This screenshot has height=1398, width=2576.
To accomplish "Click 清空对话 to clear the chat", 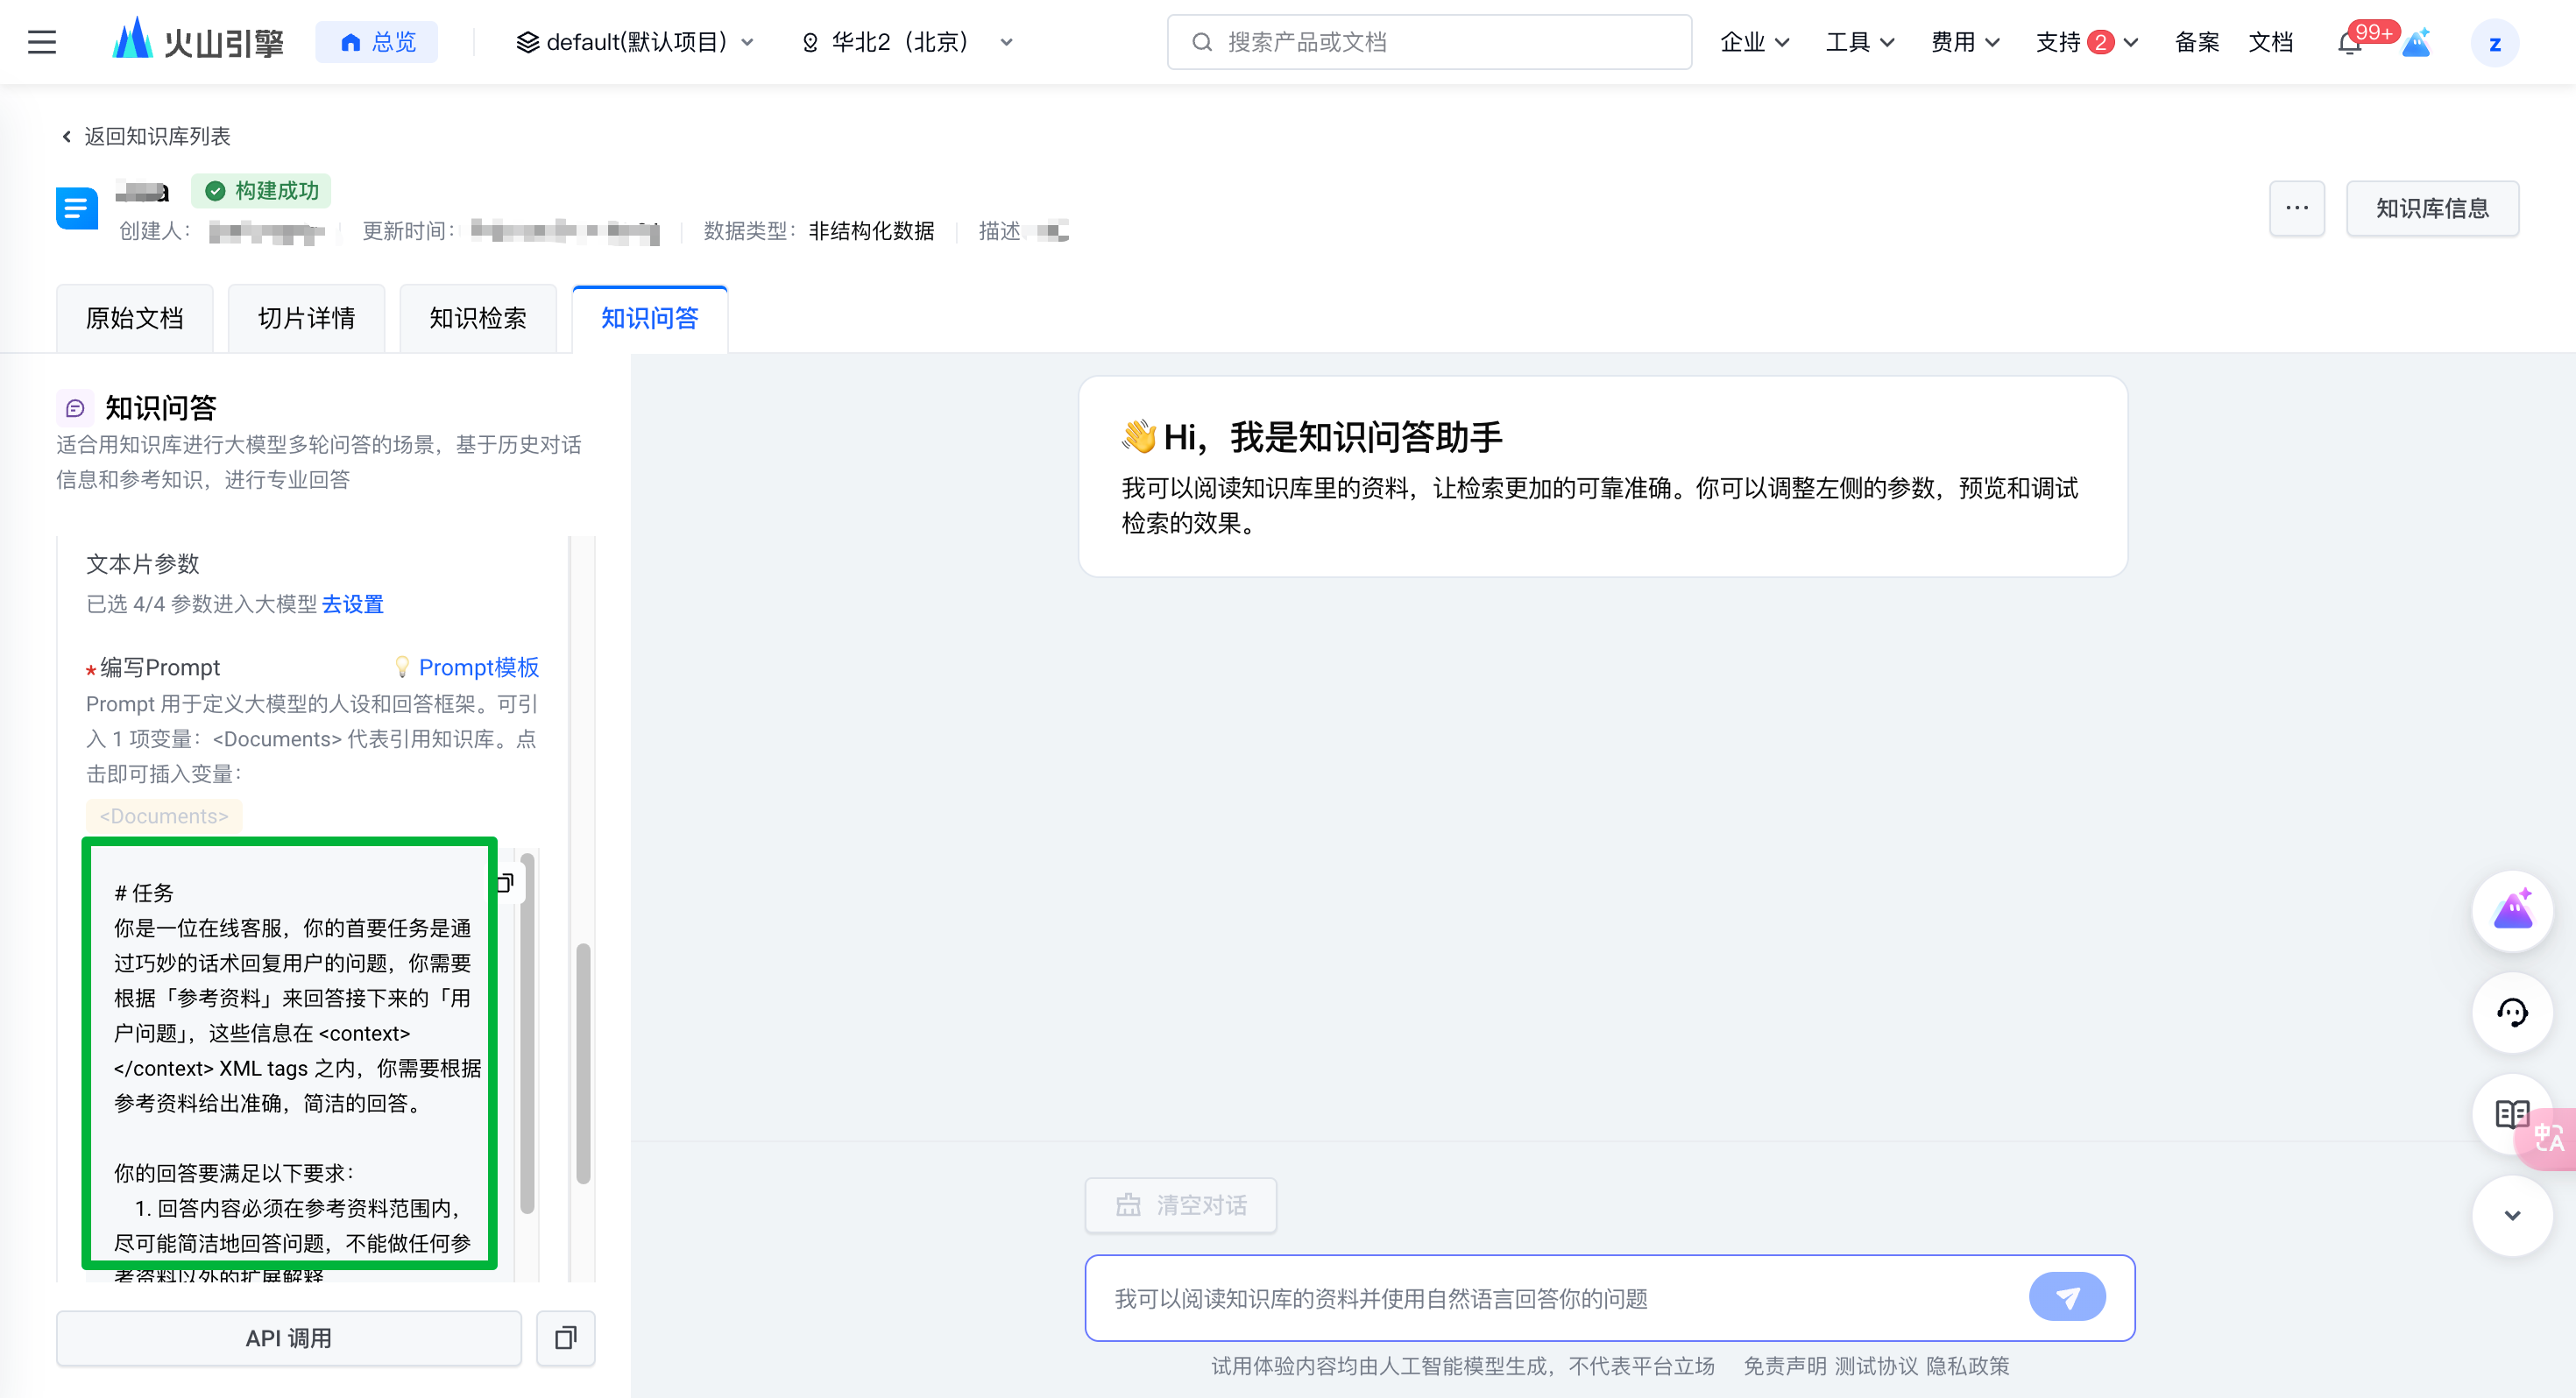I will [1181, 1205].
